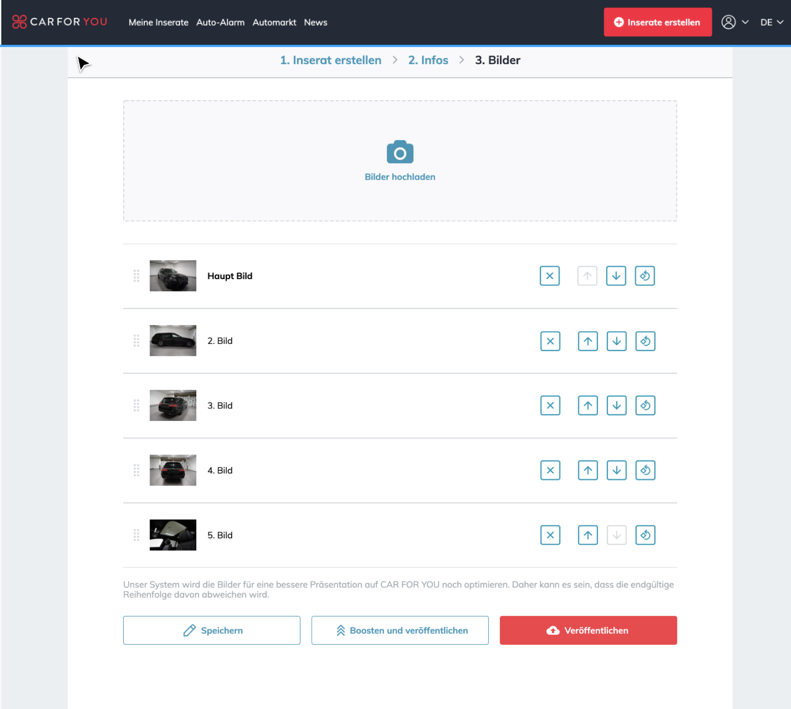Delete the 3. Bild image
The image size is (791, 709).
click(550, 405)
